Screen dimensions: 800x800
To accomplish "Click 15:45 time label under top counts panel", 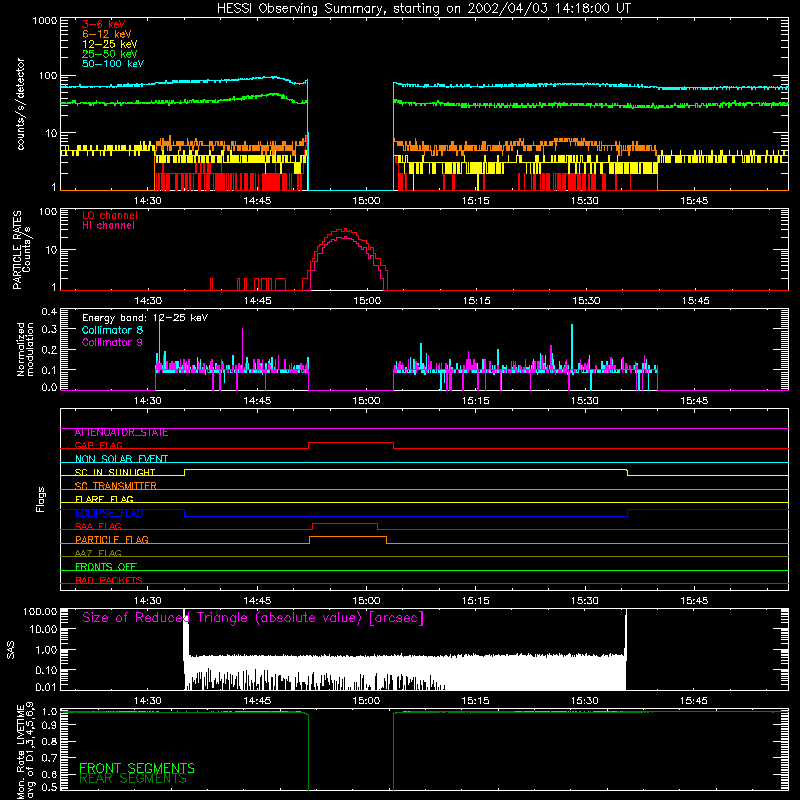I will click(x=694, y=201).
